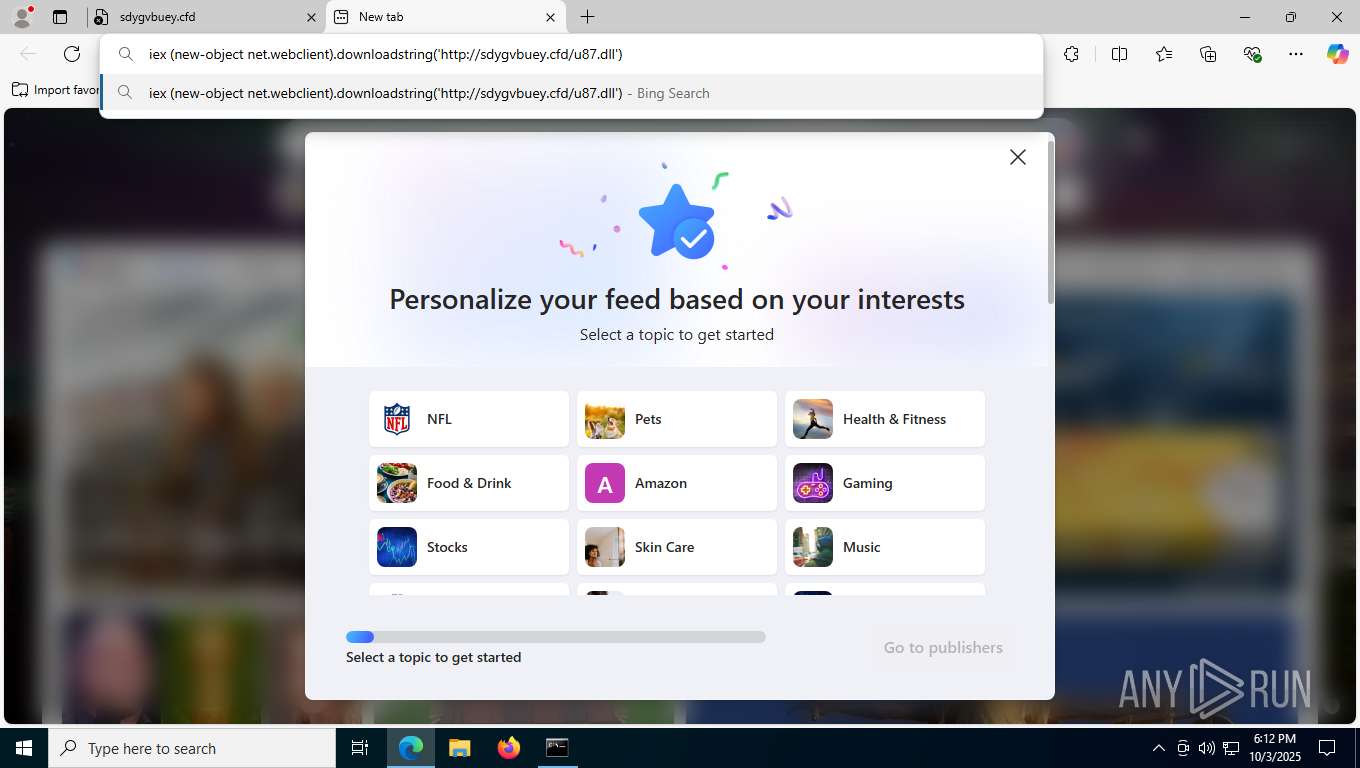Select the Music topic card
The width and height of the screenshot is (1360, 768).
point(885,547)
